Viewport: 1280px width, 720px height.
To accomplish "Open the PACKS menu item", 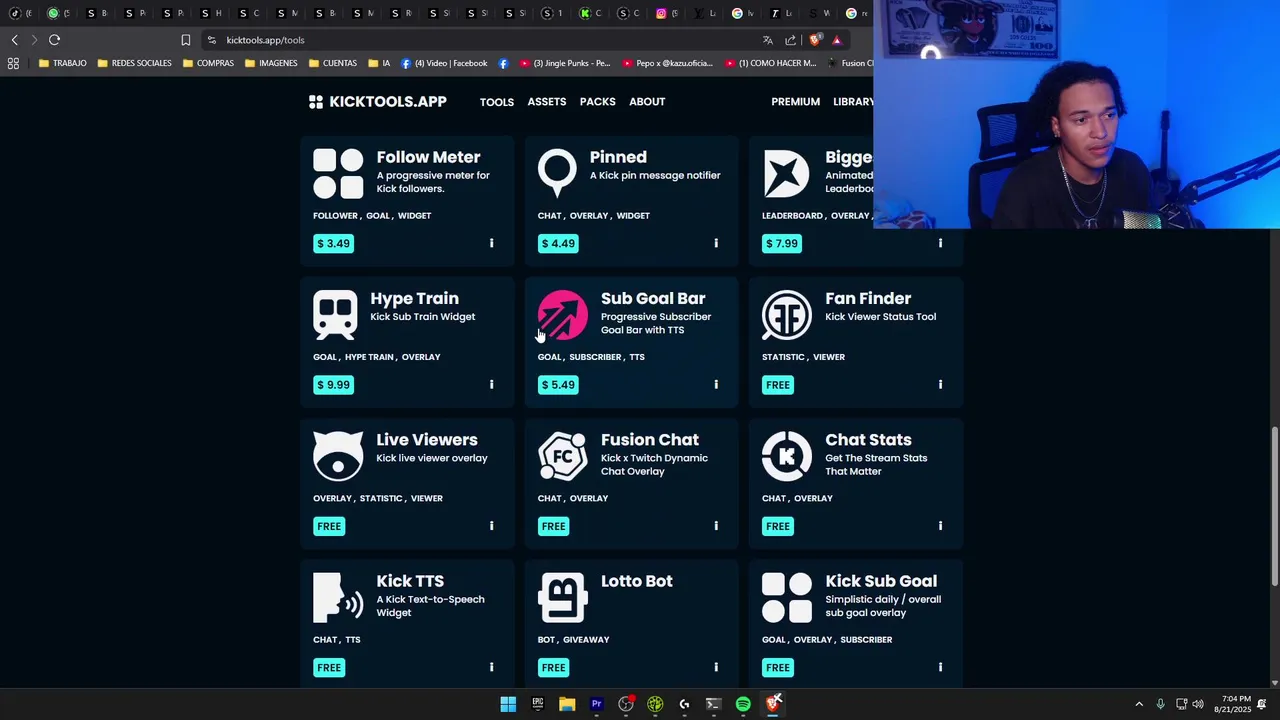I will [597, 102].
